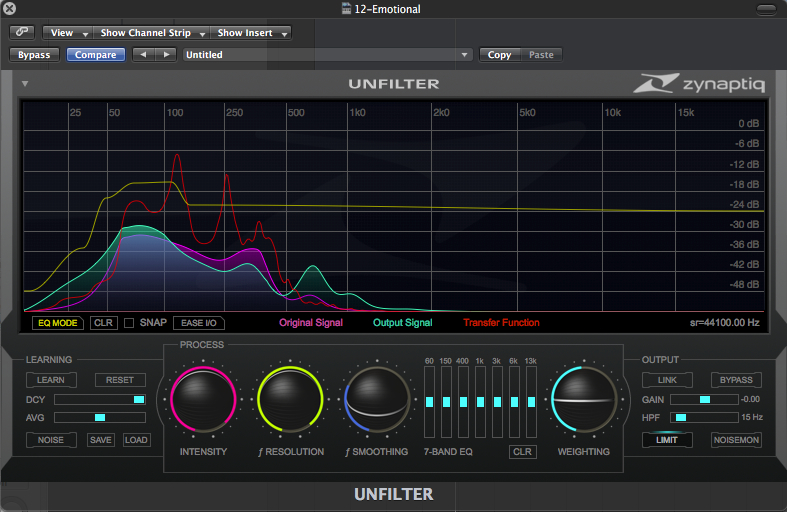Click the link chain icon button
Screen dimensions: 787x512
click(x=22, y=32)
